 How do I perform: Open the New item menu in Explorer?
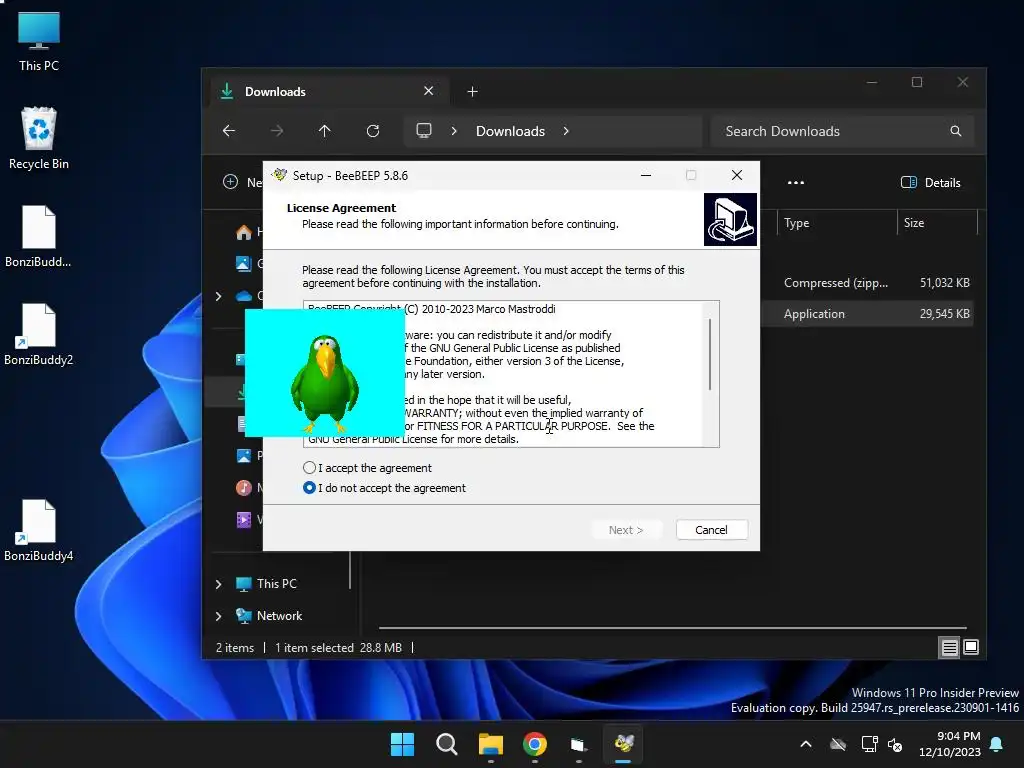tap(243, 182)
